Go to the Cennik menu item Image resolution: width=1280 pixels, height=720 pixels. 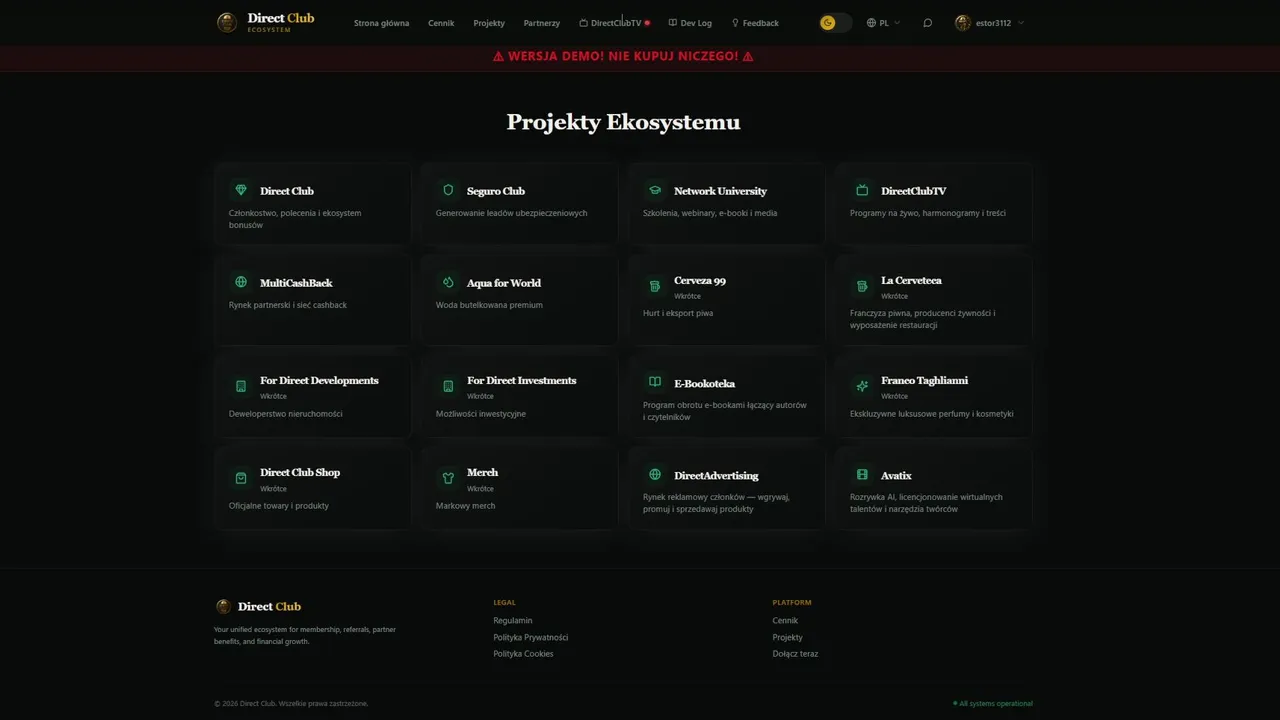pos(441,23)
